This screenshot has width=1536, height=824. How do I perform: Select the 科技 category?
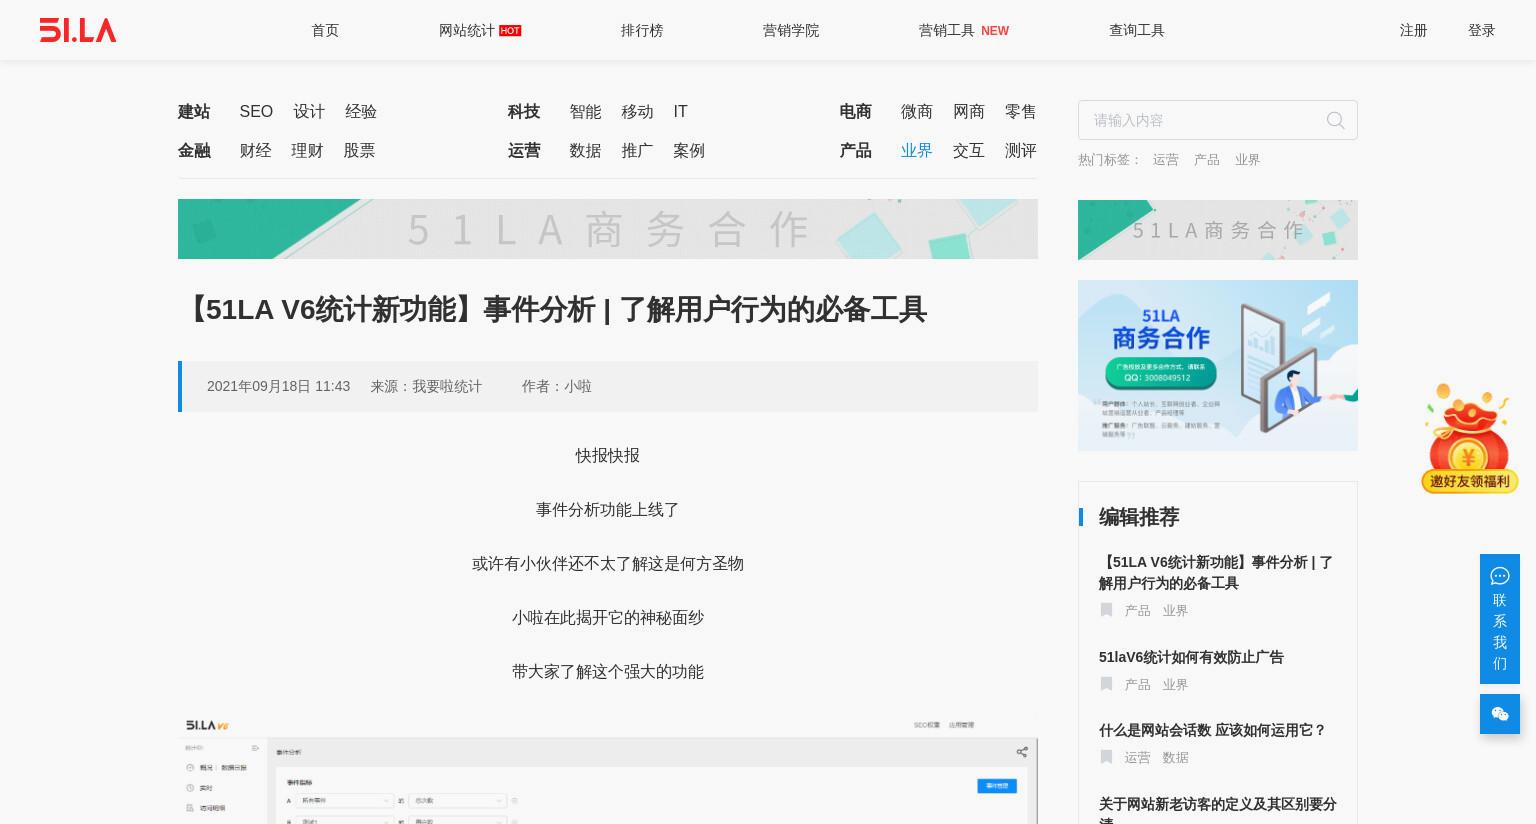[x=524, y=111]
